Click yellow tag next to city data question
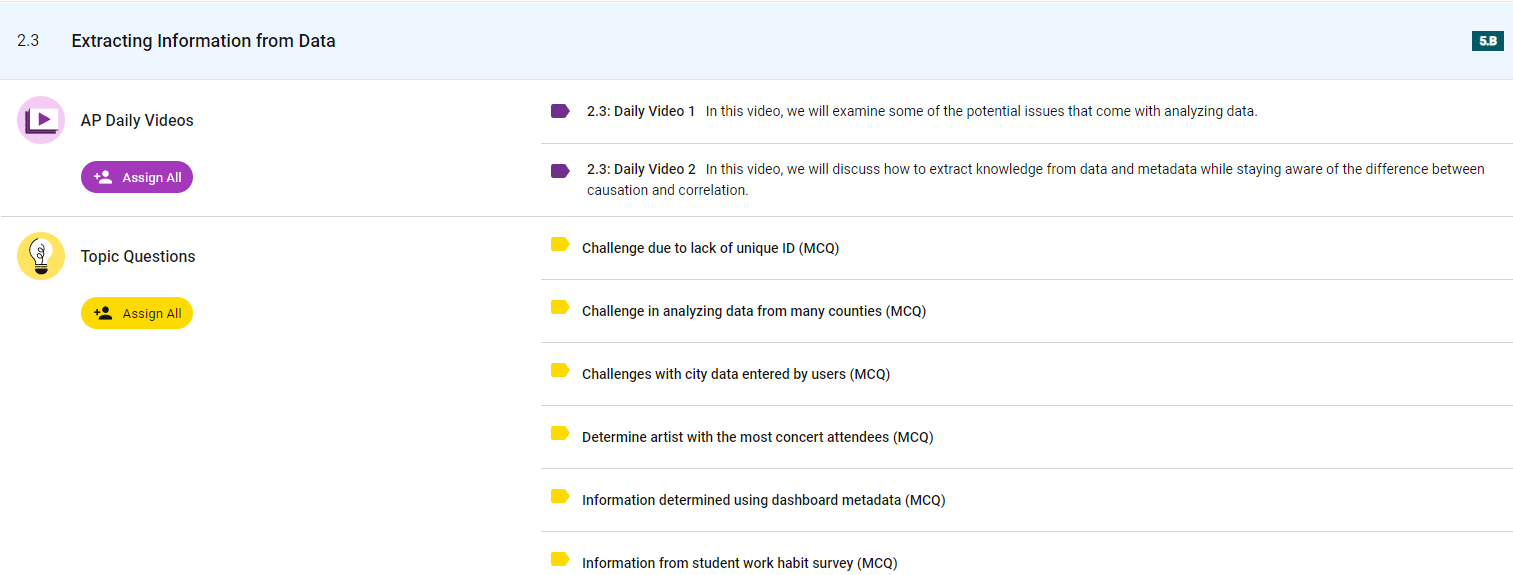Viewport: 1513px width, 575px height. click(560, 371)
